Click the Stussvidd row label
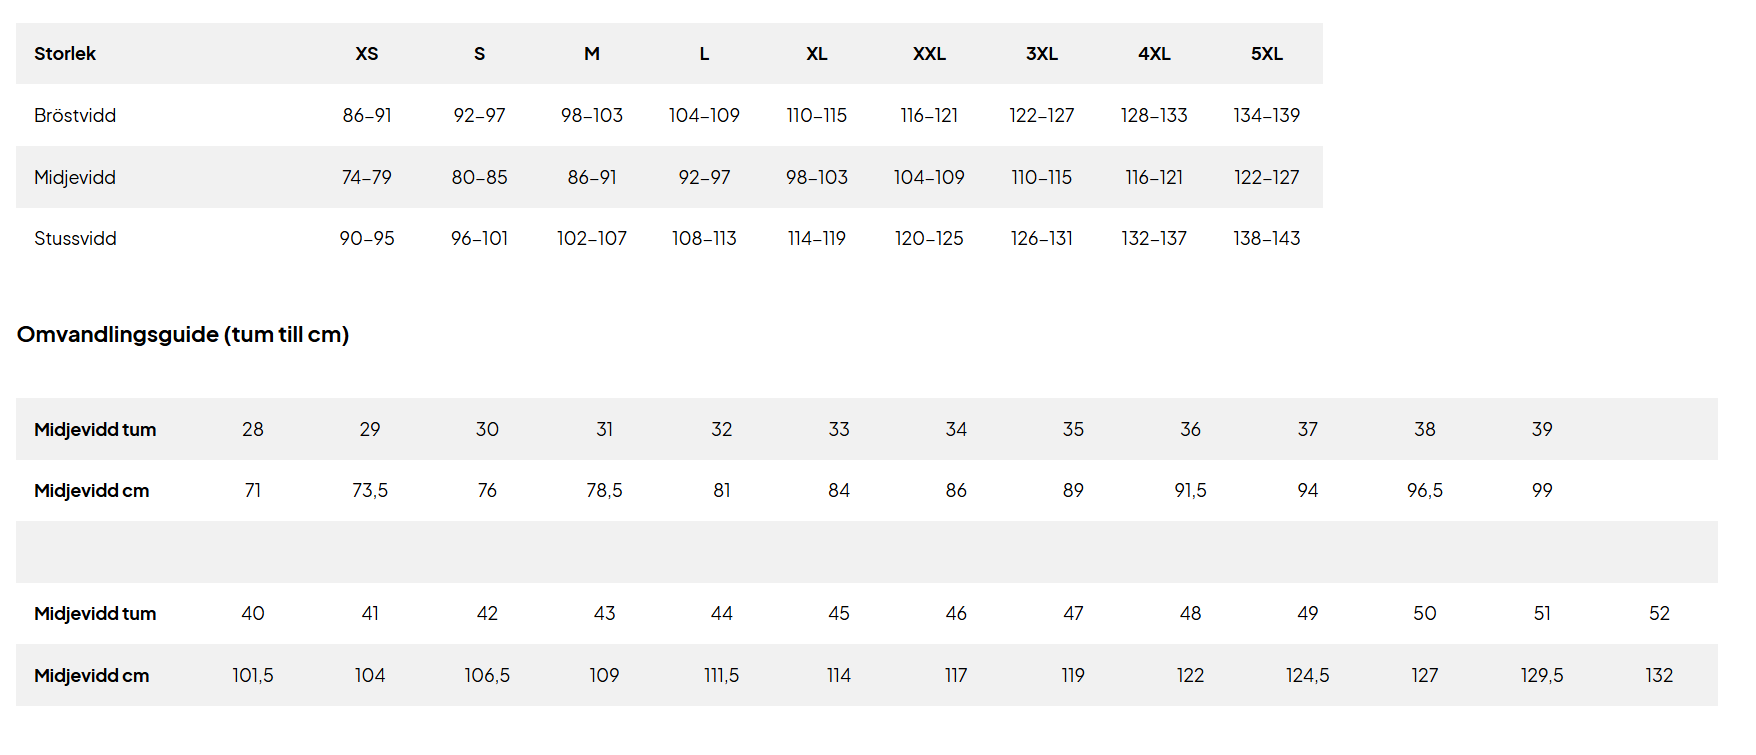 click(75, 239)
